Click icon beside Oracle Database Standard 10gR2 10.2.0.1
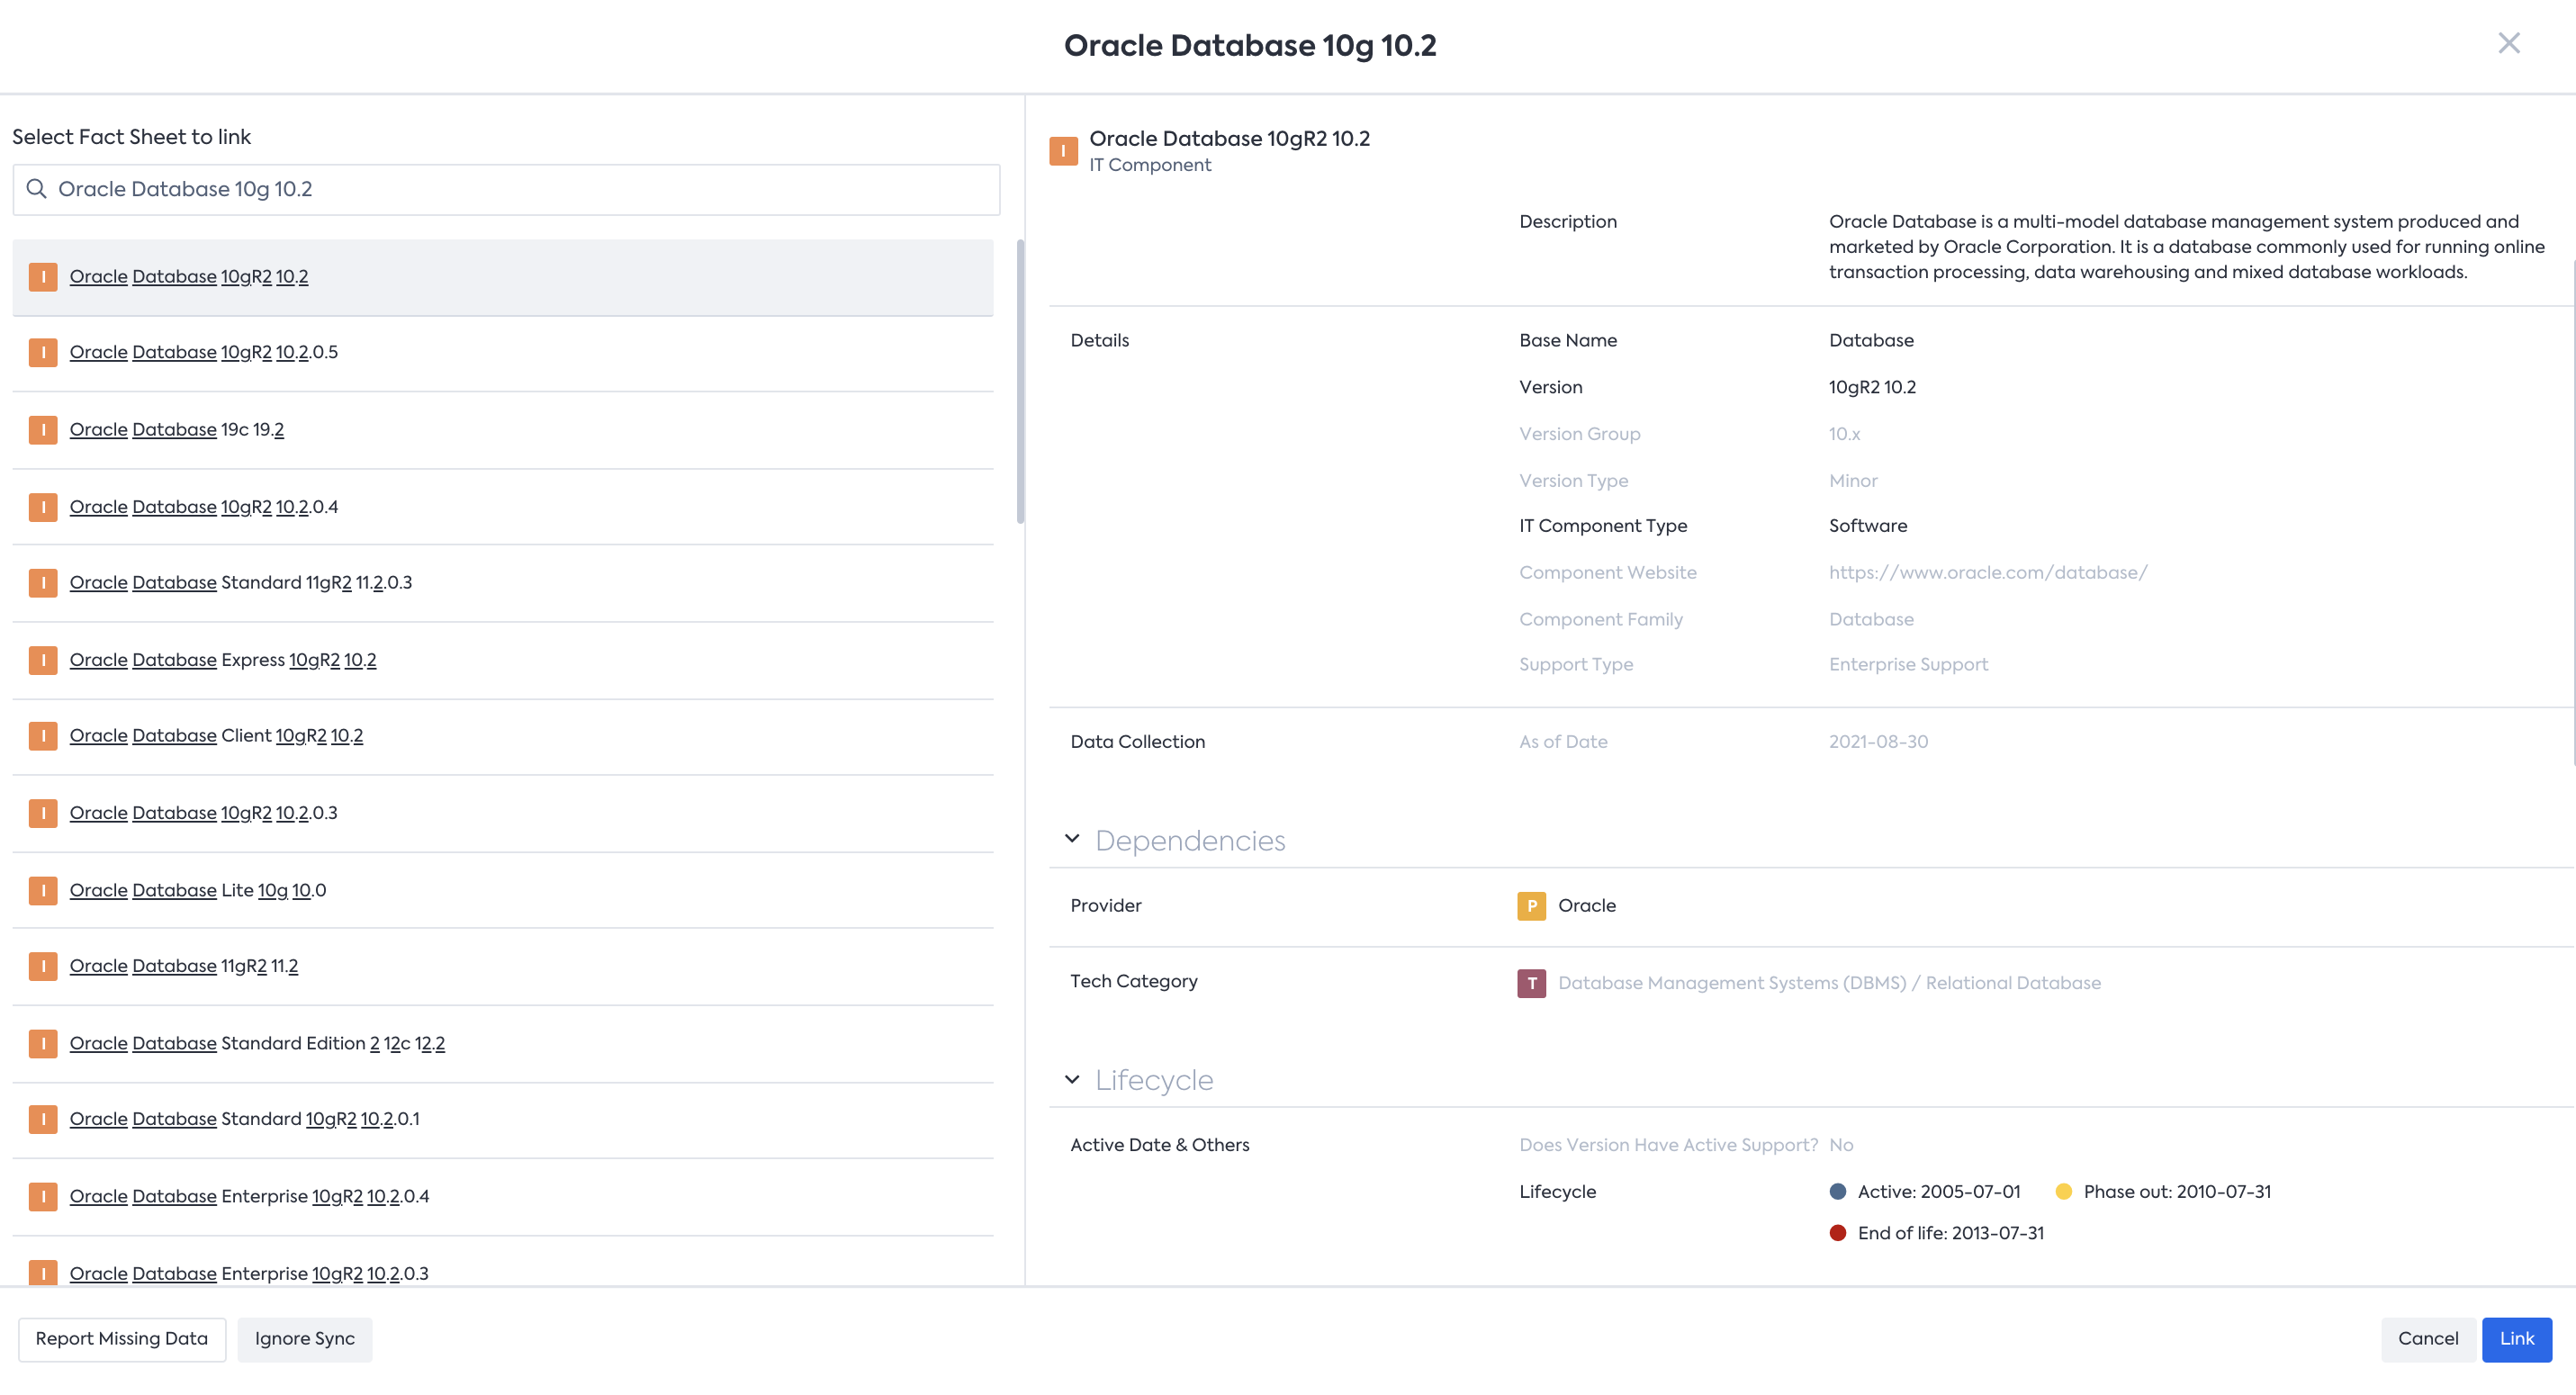 pyautogui.click(x=43, y=1119)
